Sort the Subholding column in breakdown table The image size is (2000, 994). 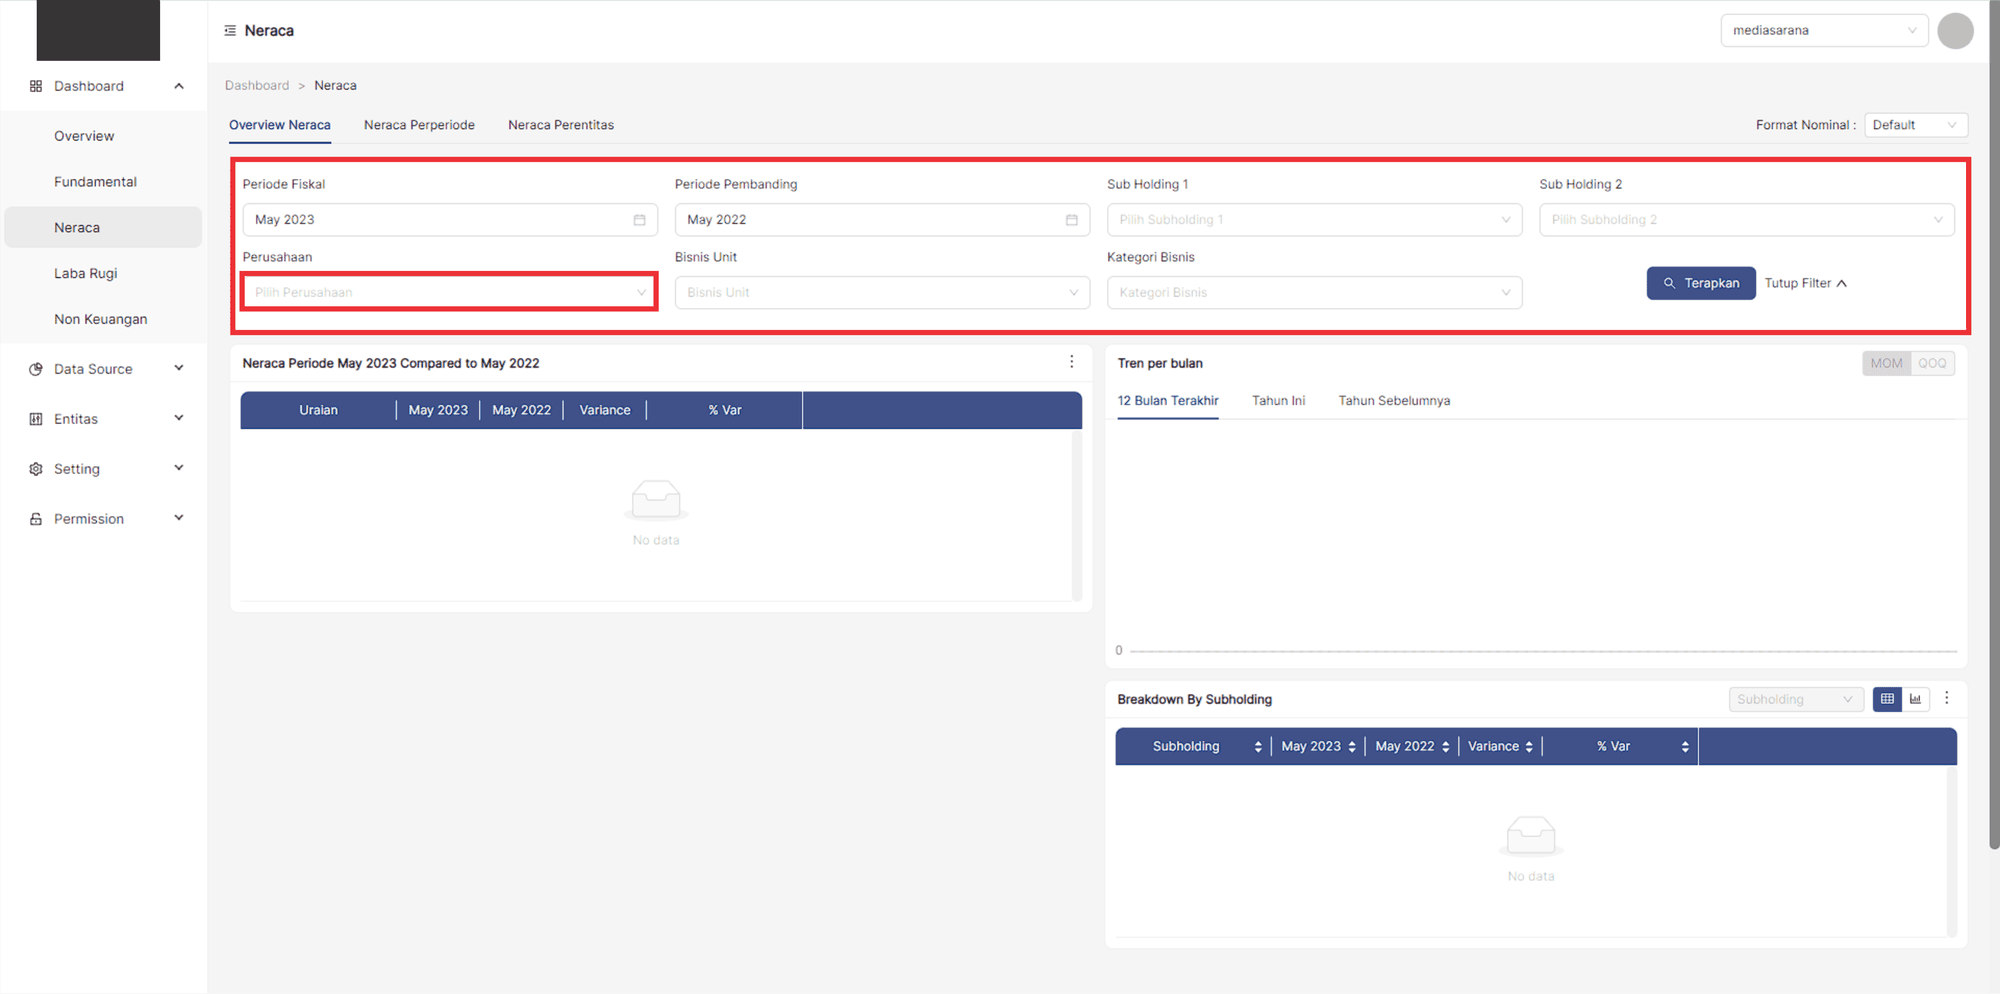(1257, 747)
